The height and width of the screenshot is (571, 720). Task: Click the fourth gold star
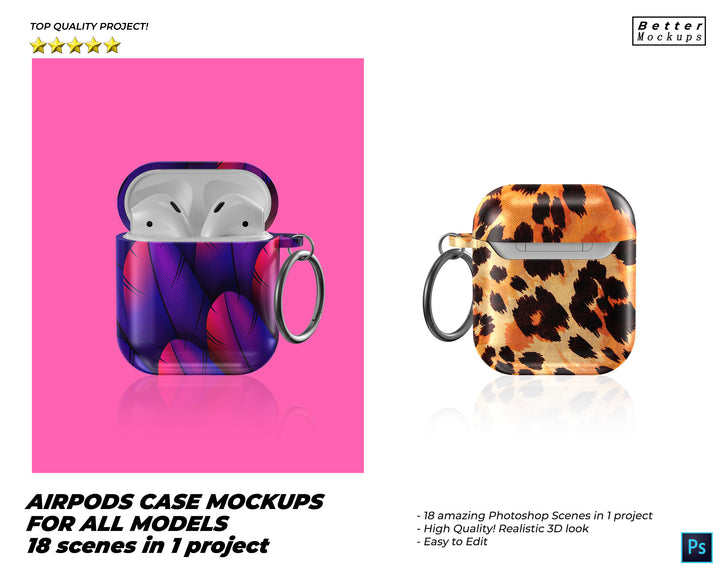click(94, 45)
